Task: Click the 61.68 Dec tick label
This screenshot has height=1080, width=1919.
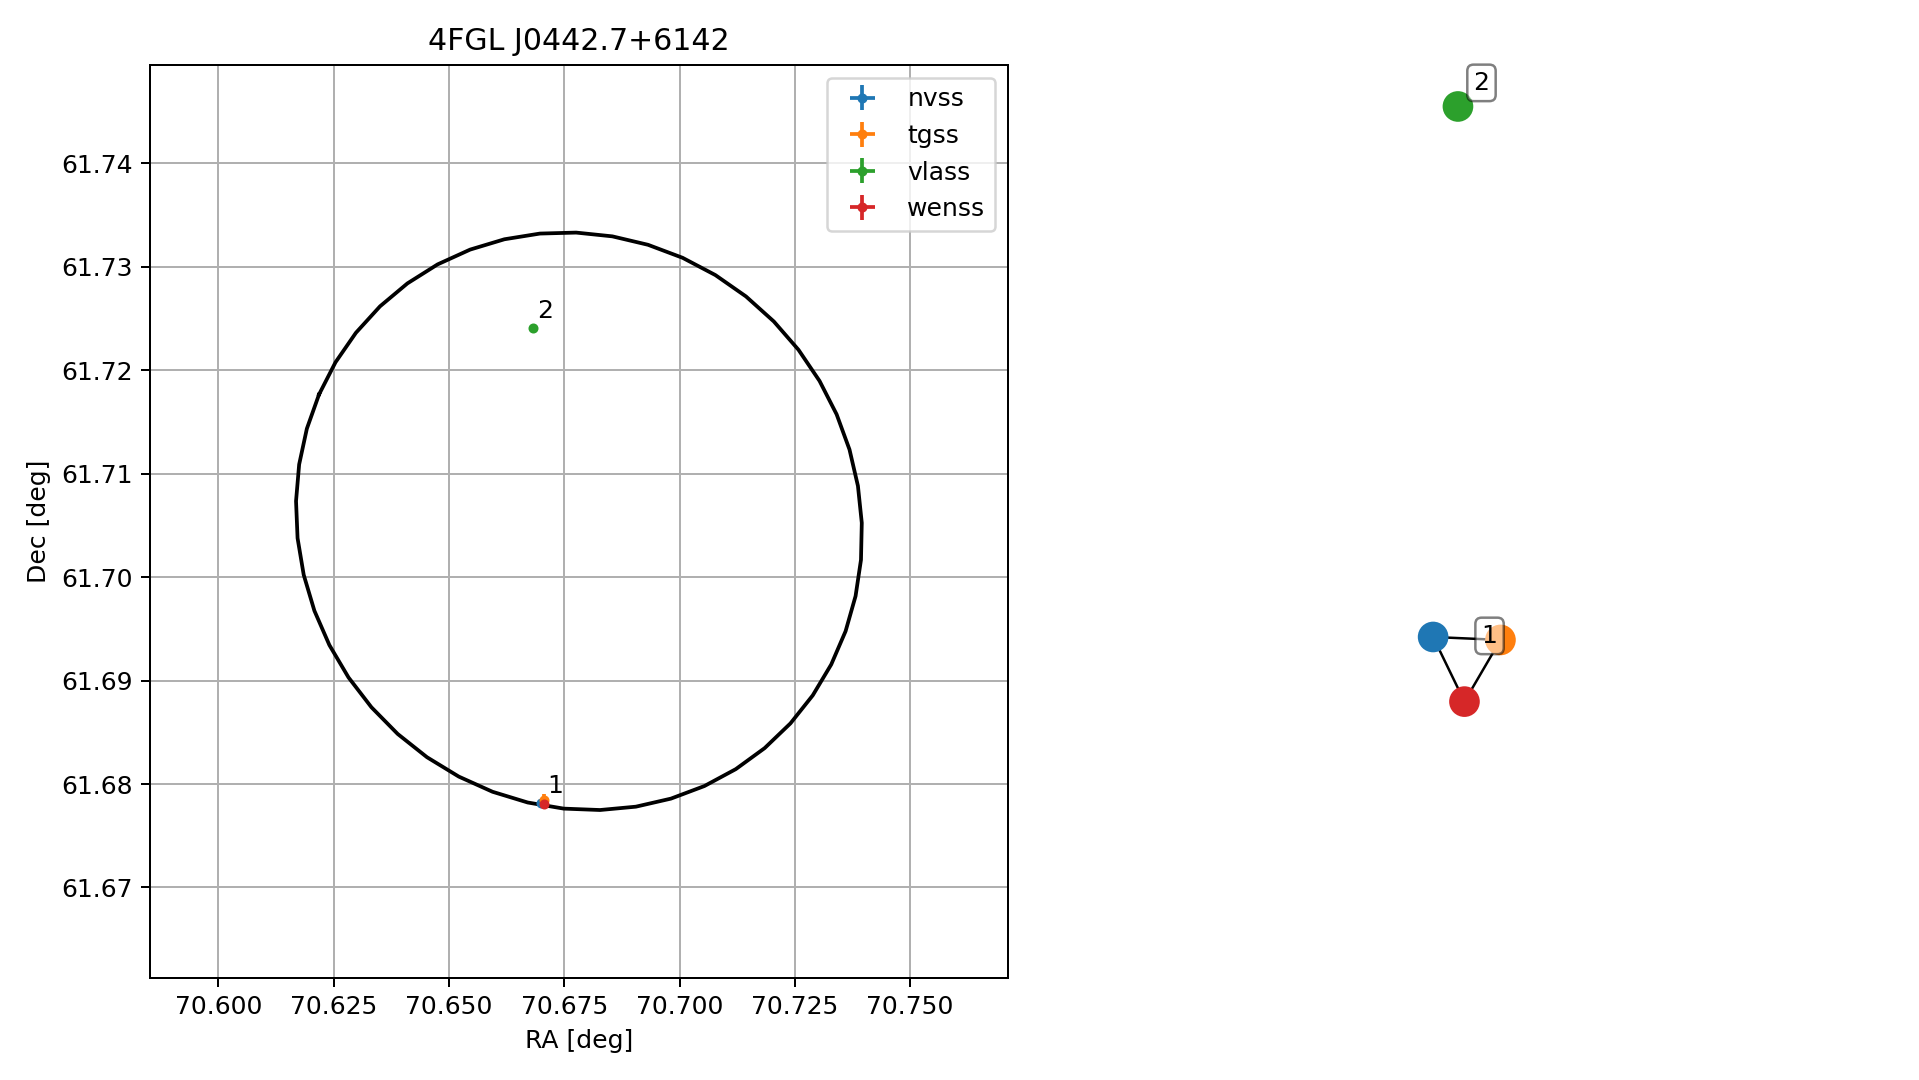Action: click(x=97, y=785)
